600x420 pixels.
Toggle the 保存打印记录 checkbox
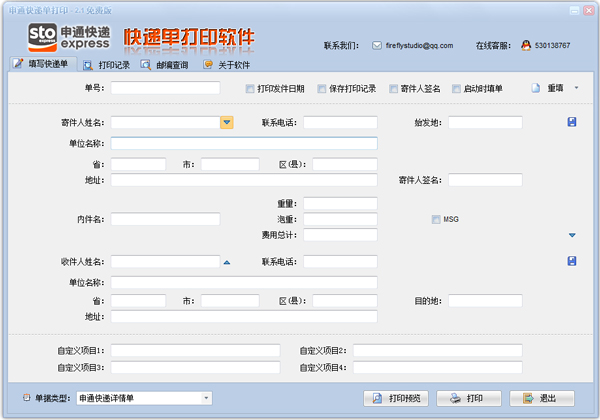pyautogui.click(x=322, y=89)
